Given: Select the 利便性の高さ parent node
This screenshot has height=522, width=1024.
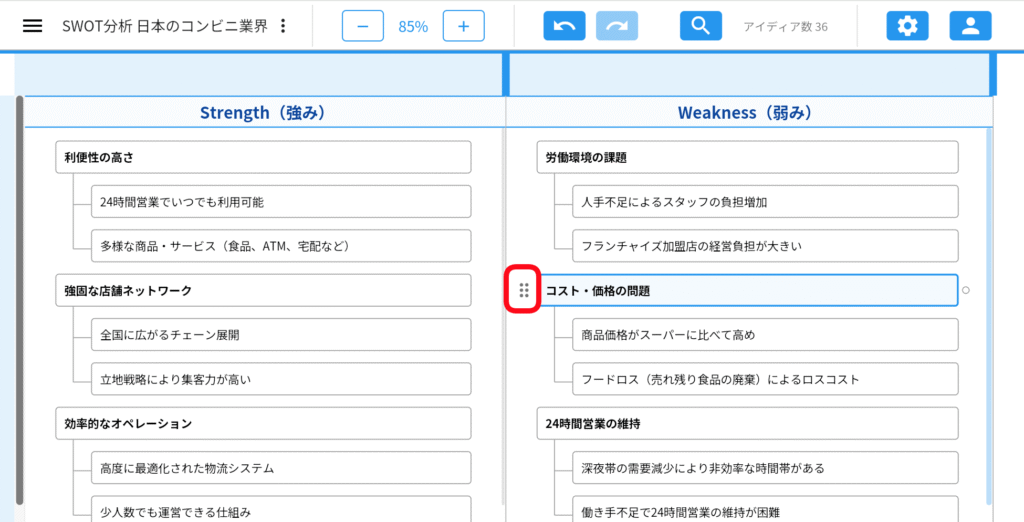Looking at the screenshot, I should point(262,157).
